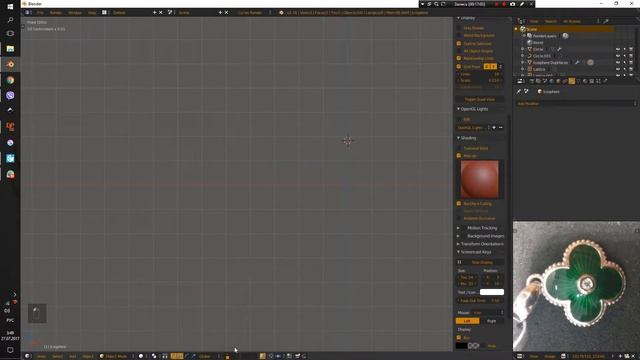The image size is (640, 360).
Task: Toggle Relationship Lines checkbox
Action: (459, 58)
